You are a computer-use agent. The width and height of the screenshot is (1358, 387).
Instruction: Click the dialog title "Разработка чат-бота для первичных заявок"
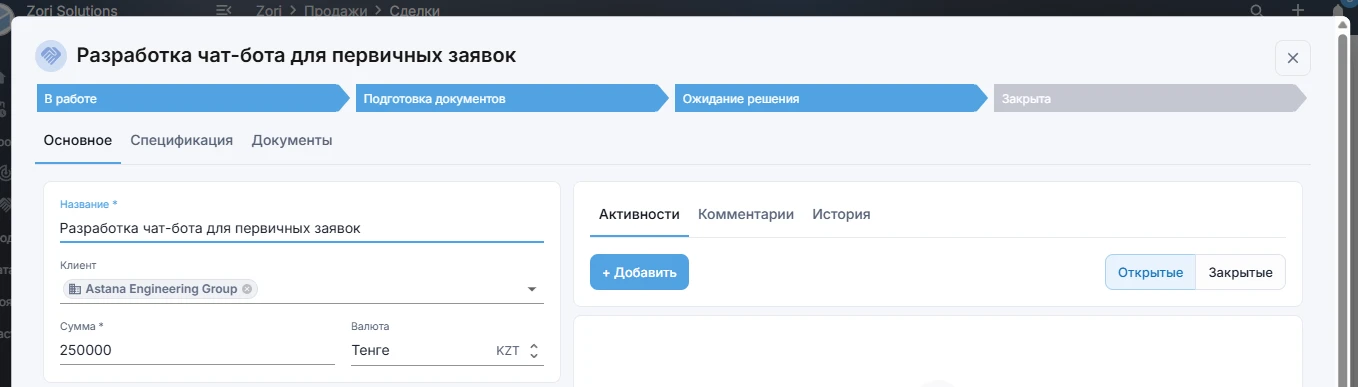[297, 55]
